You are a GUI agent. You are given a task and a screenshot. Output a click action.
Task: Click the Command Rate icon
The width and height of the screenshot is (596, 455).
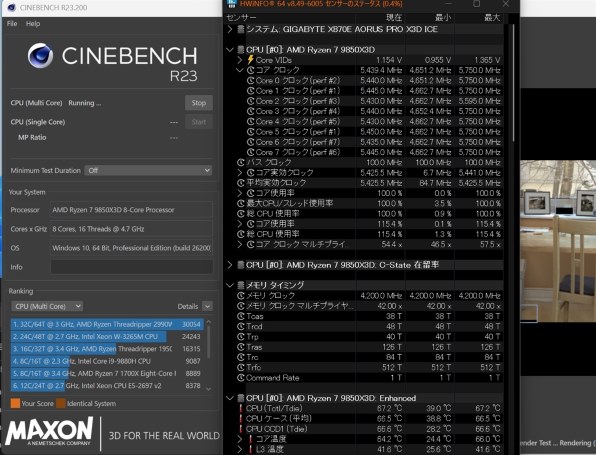(241, 378)
